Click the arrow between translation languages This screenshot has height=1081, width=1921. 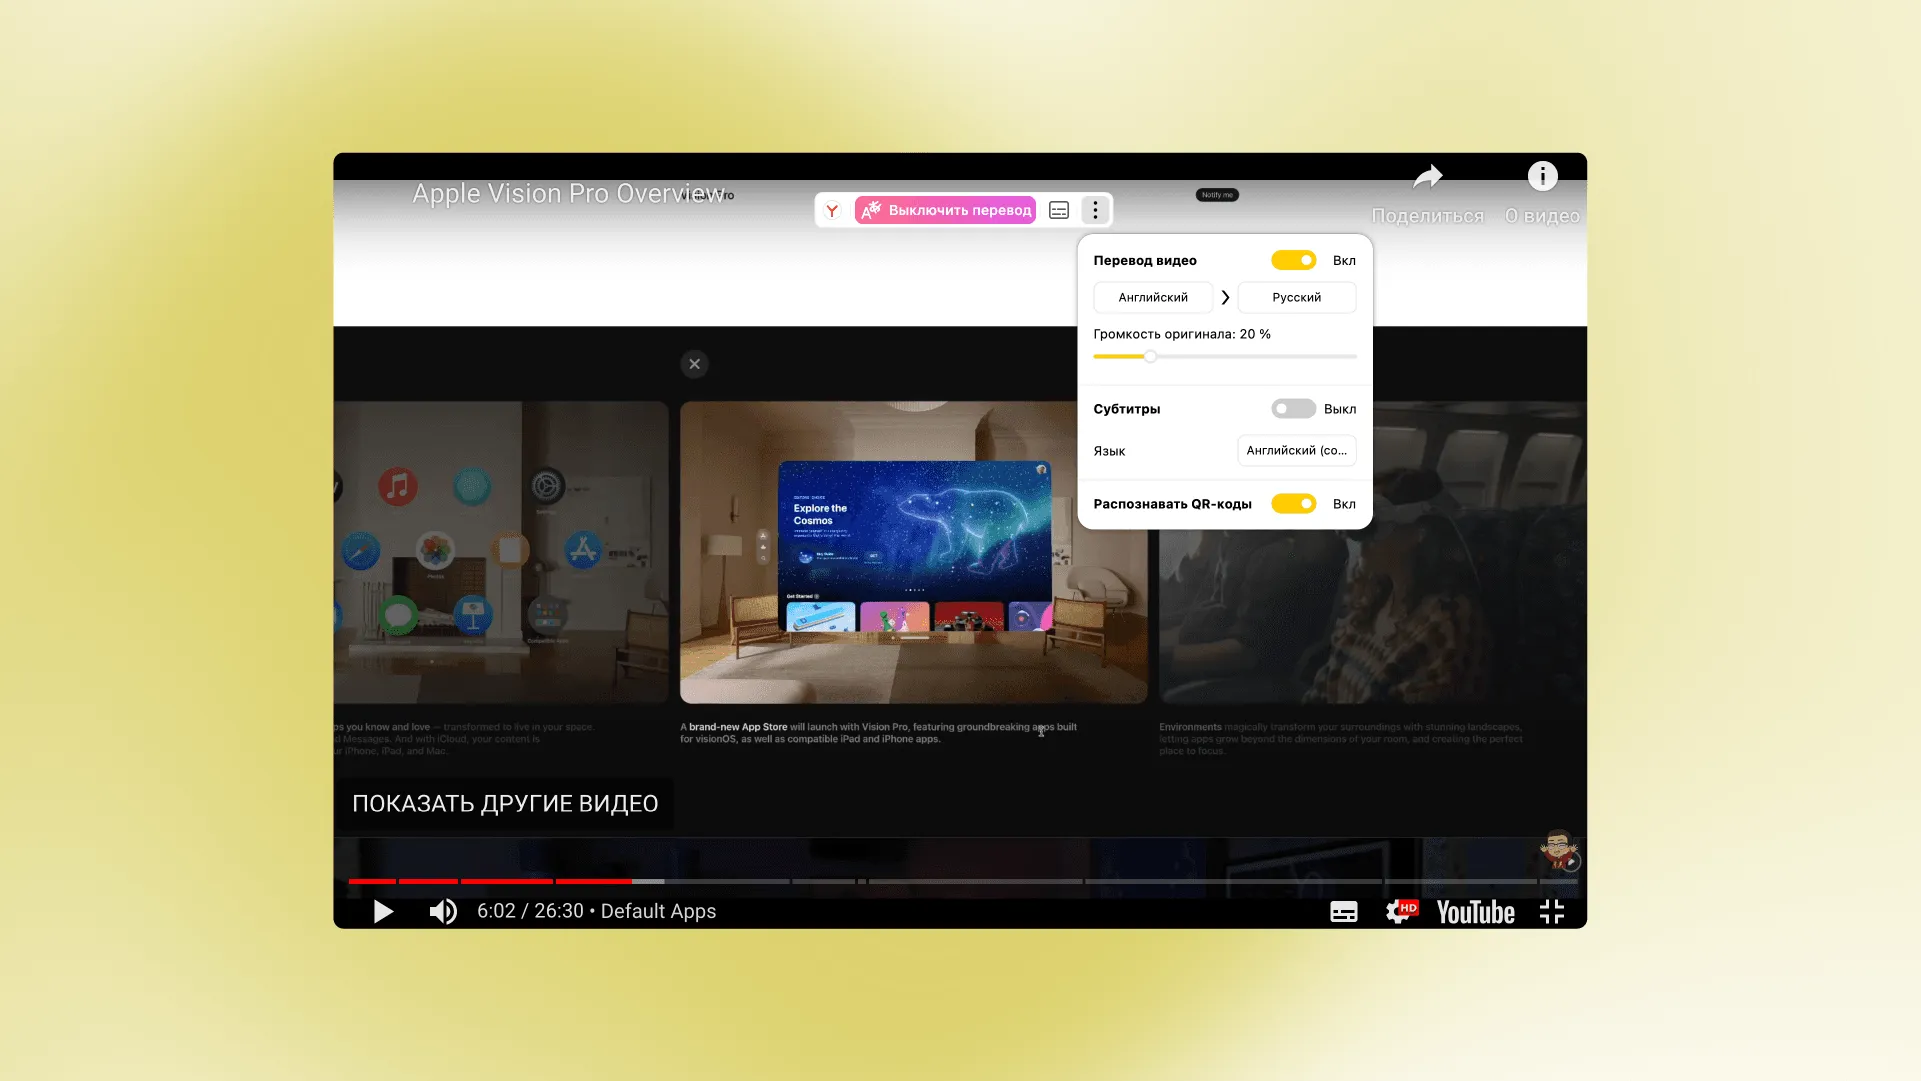(1225, 297)
